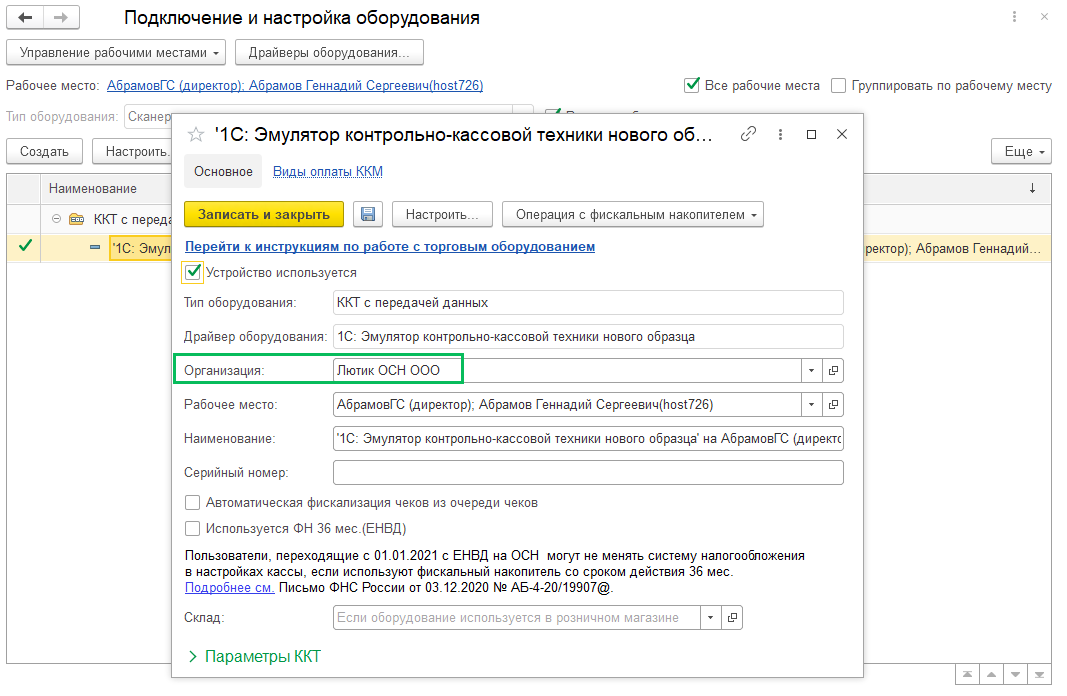Enable Автоматическая фискализация чеков checkbox
1067x696 pixels.
(x=193, y=503)
